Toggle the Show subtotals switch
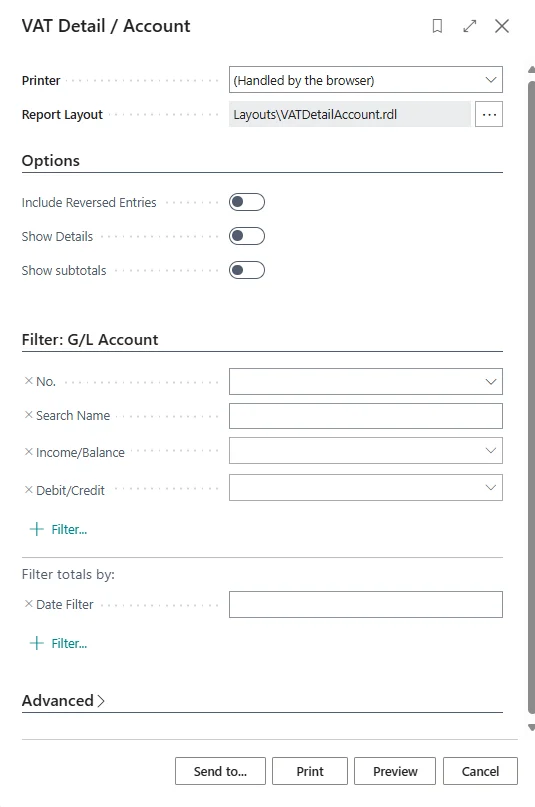The width and height of the screenshot is (535, 807). 247,270
